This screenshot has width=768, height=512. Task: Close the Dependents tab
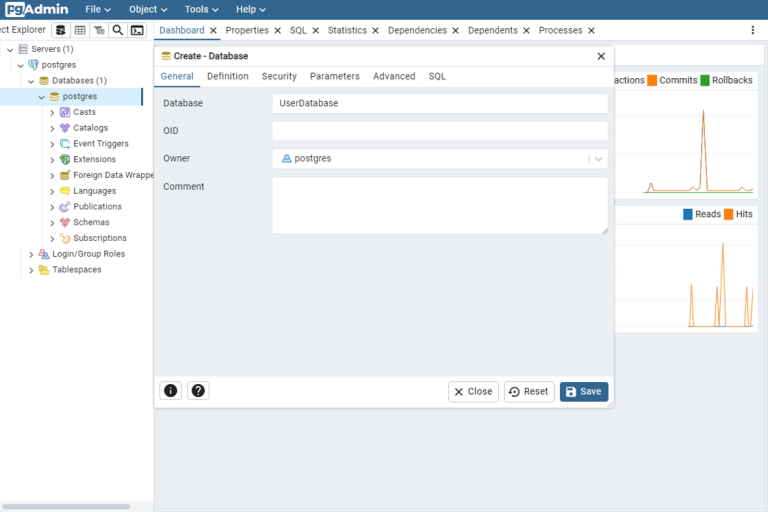527,30
